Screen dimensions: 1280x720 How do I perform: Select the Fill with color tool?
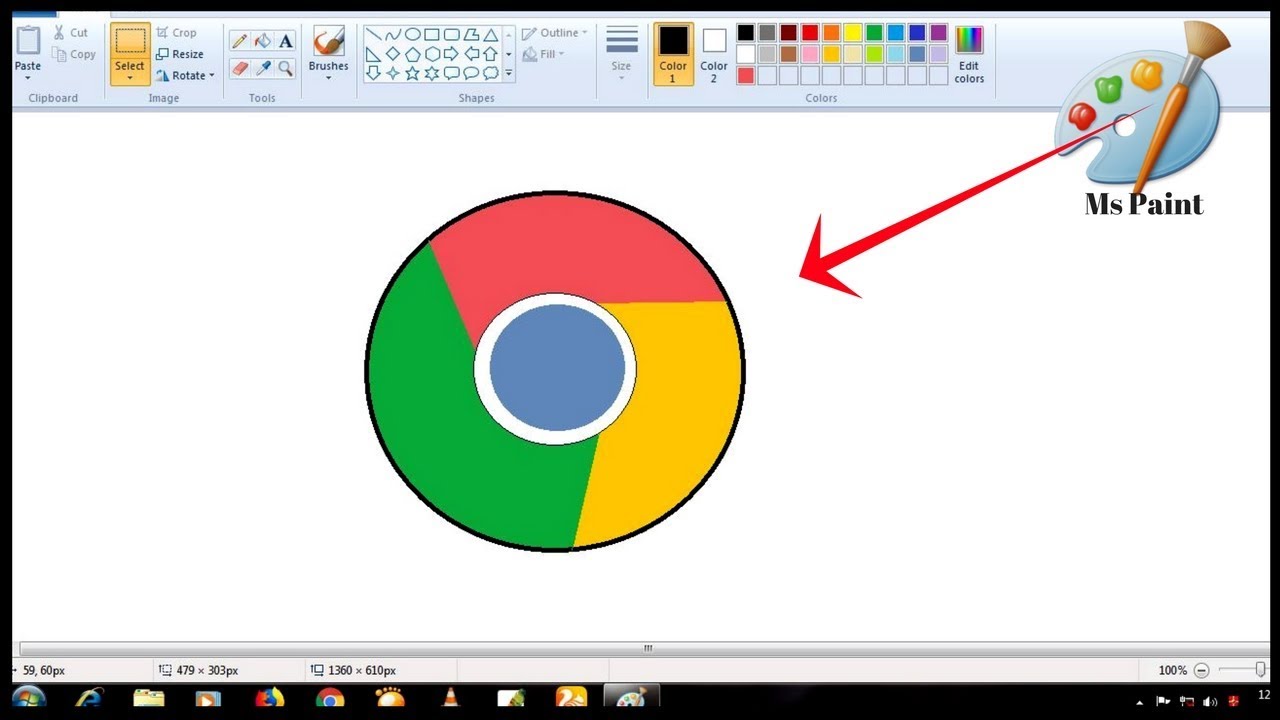[x=262, y=41]
